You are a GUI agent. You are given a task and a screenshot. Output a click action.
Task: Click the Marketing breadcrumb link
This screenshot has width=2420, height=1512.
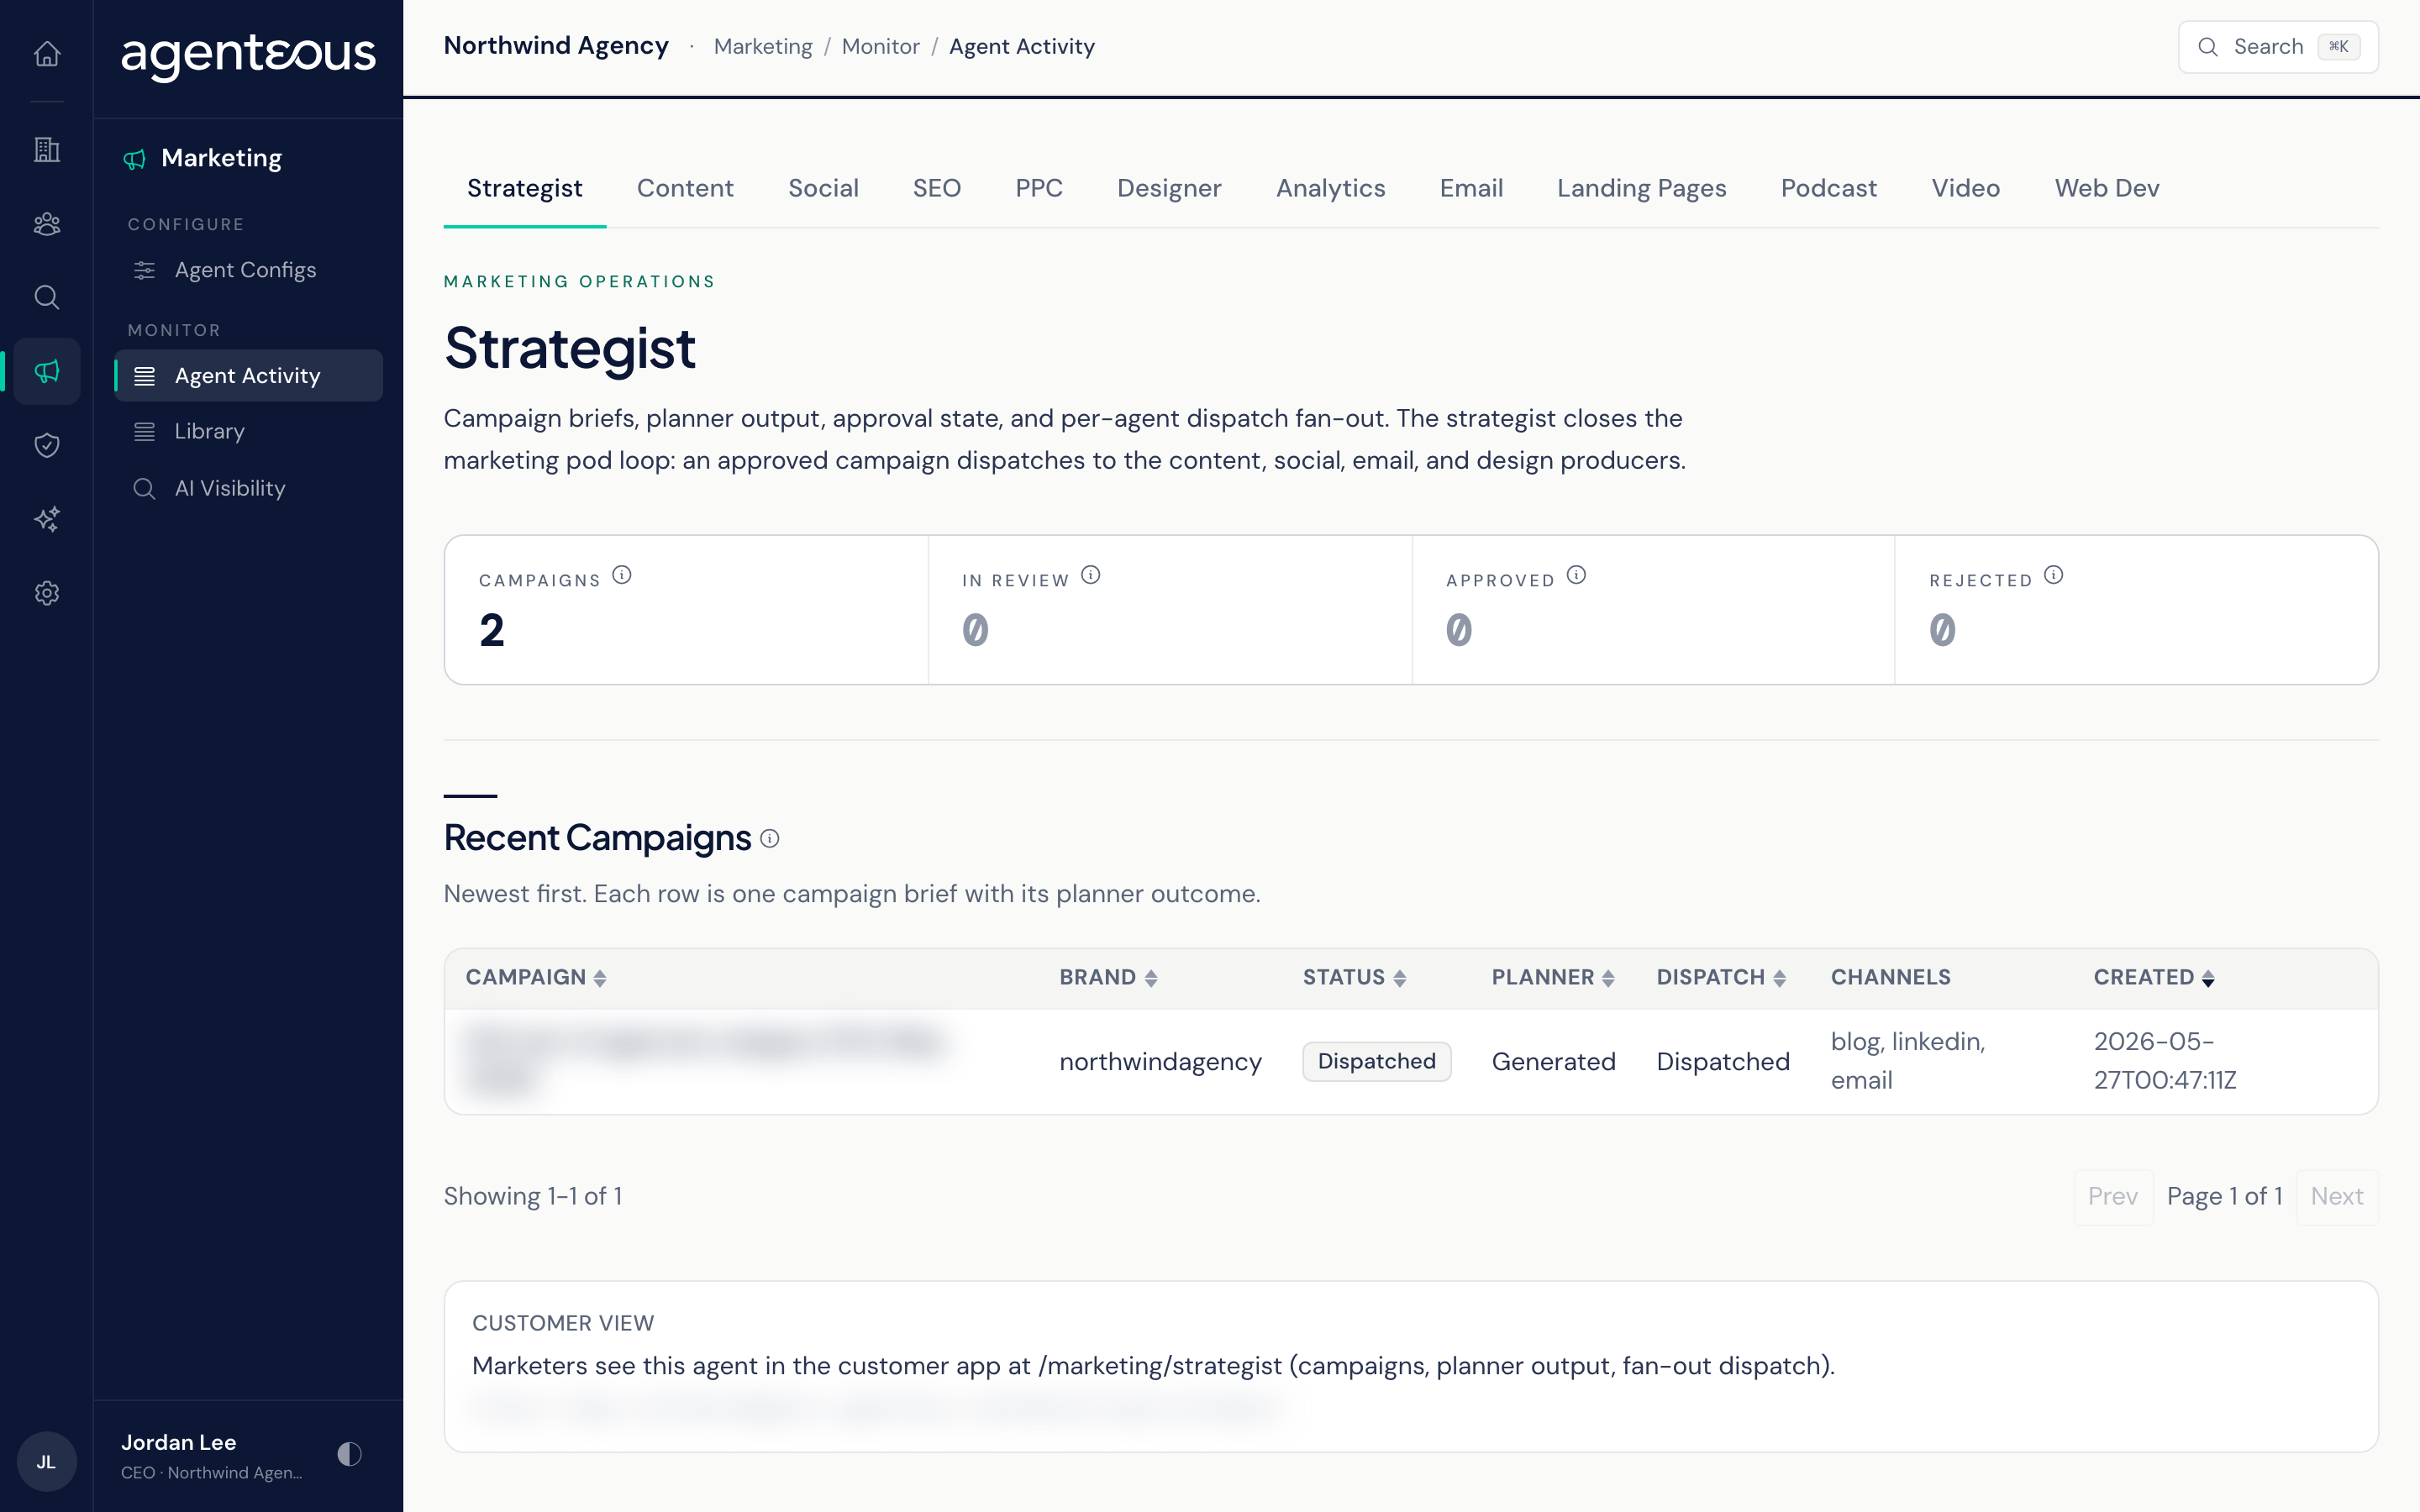763,46
